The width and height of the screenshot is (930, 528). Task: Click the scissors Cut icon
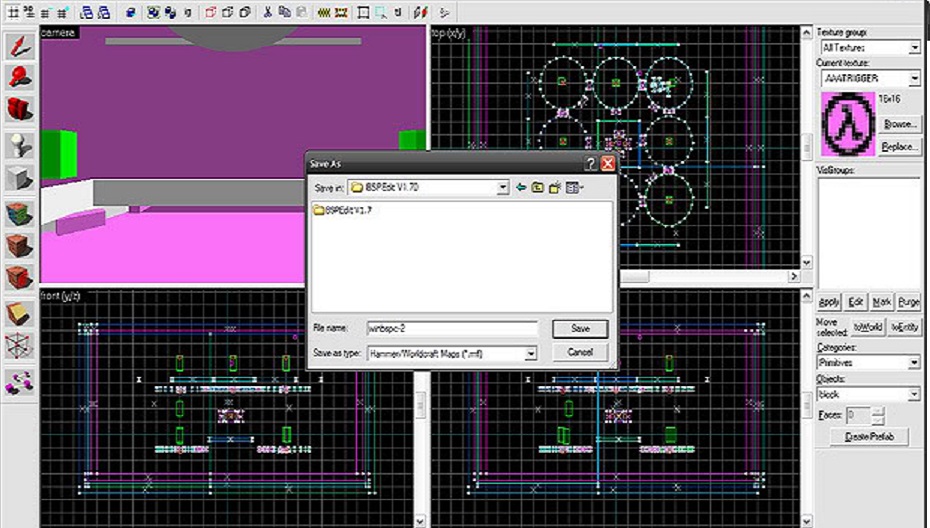click(268, 12)
